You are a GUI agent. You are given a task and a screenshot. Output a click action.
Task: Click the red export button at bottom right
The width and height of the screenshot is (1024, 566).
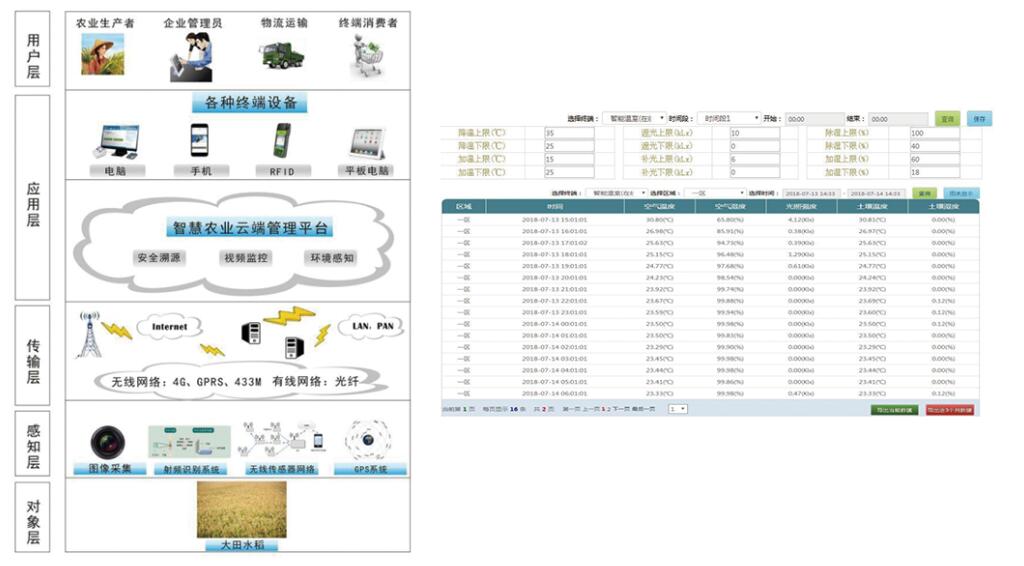(949, 409)
